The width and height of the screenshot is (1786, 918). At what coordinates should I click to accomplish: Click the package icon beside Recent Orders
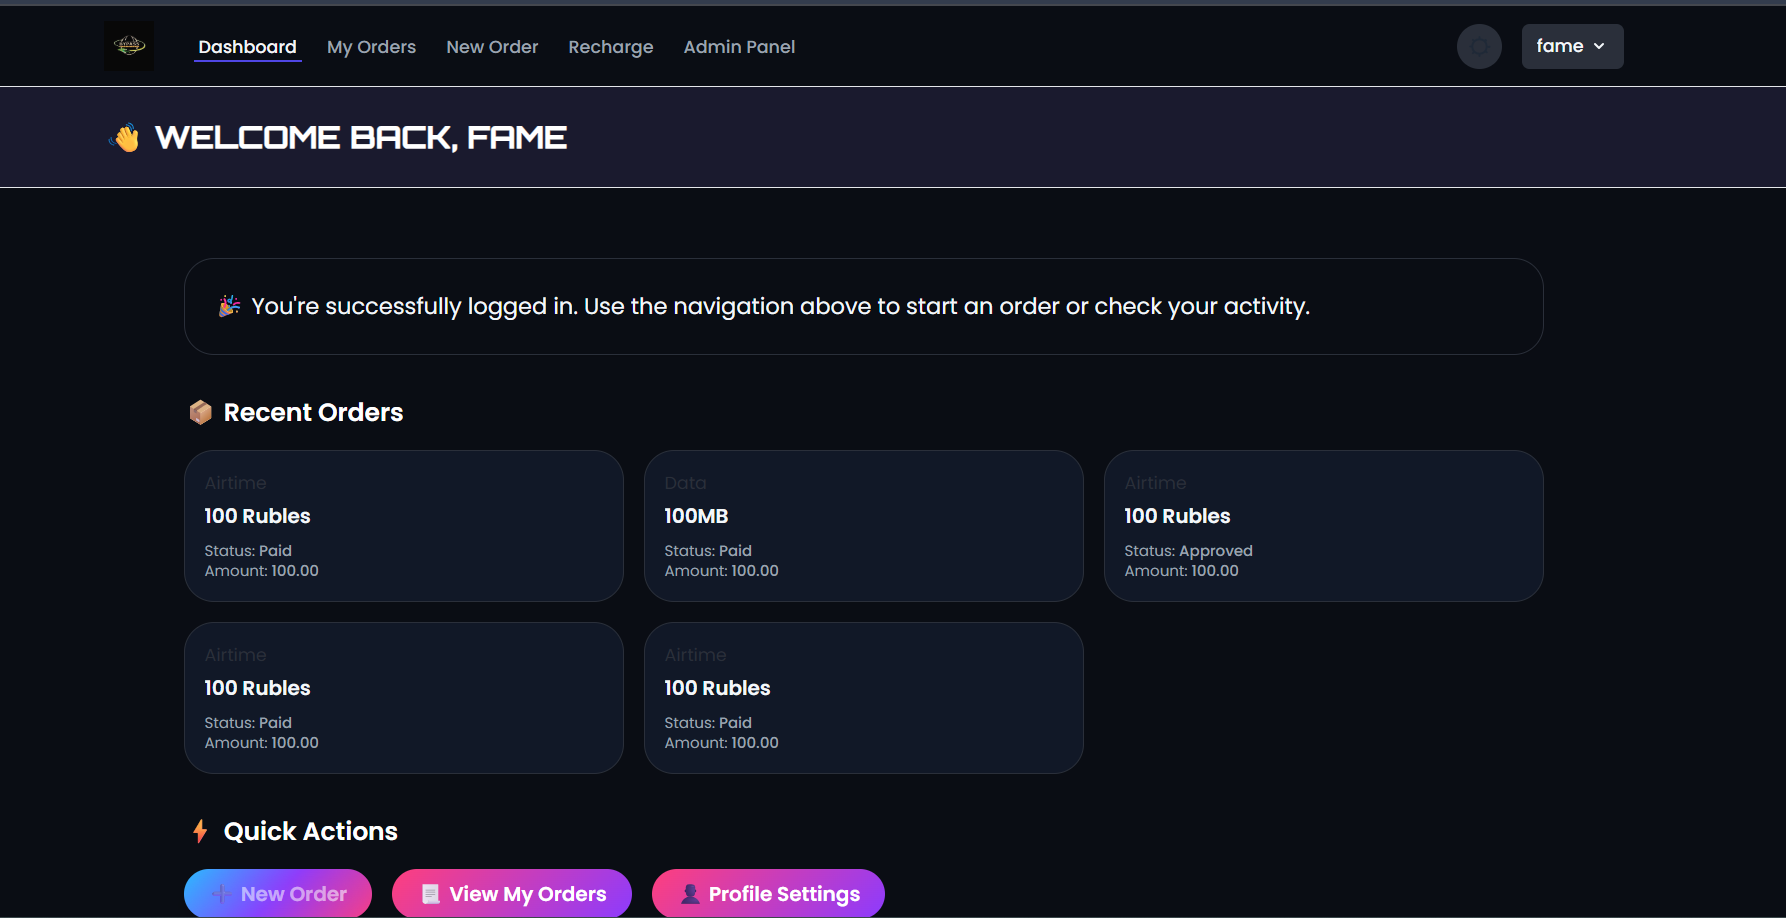[200, 411]
